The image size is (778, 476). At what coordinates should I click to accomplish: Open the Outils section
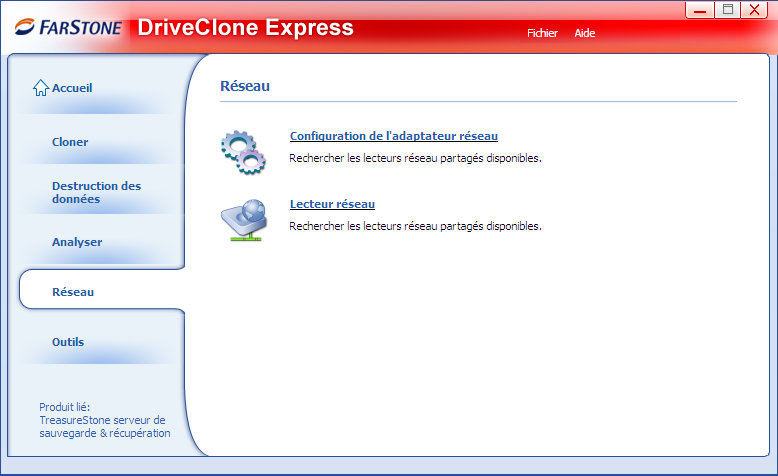coord(68,342)
